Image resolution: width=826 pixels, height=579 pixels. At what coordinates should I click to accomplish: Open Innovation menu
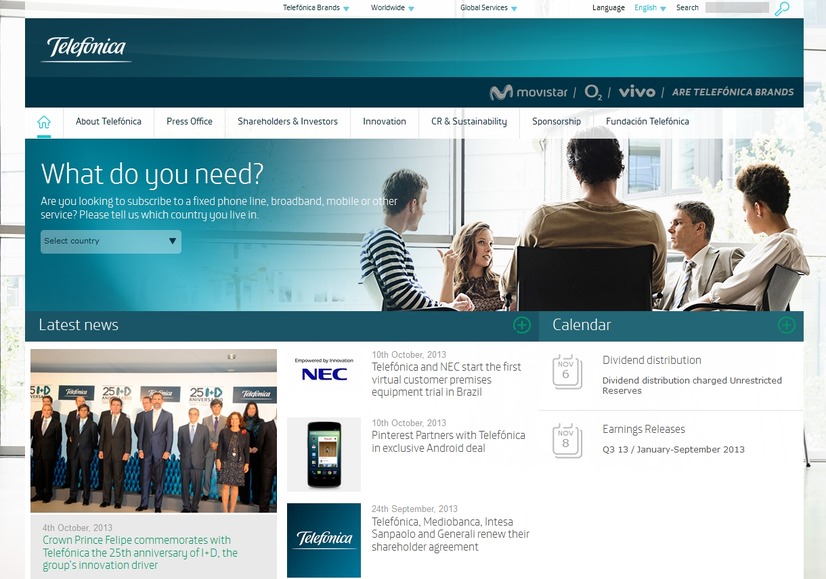tap(385, 122)
